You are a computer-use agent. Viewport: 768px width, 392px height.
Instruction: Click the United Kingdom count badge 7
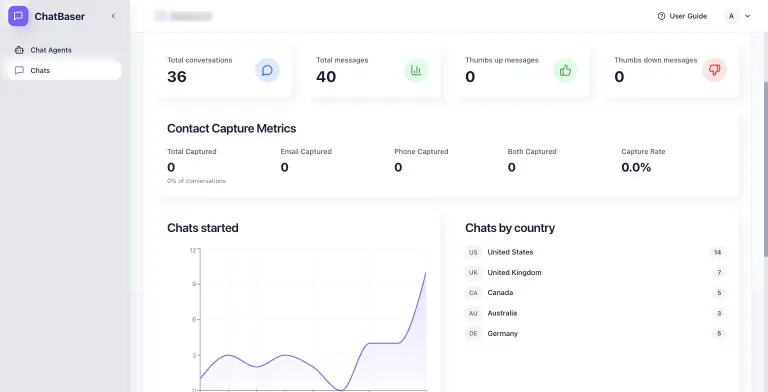(x=719, y=272)
